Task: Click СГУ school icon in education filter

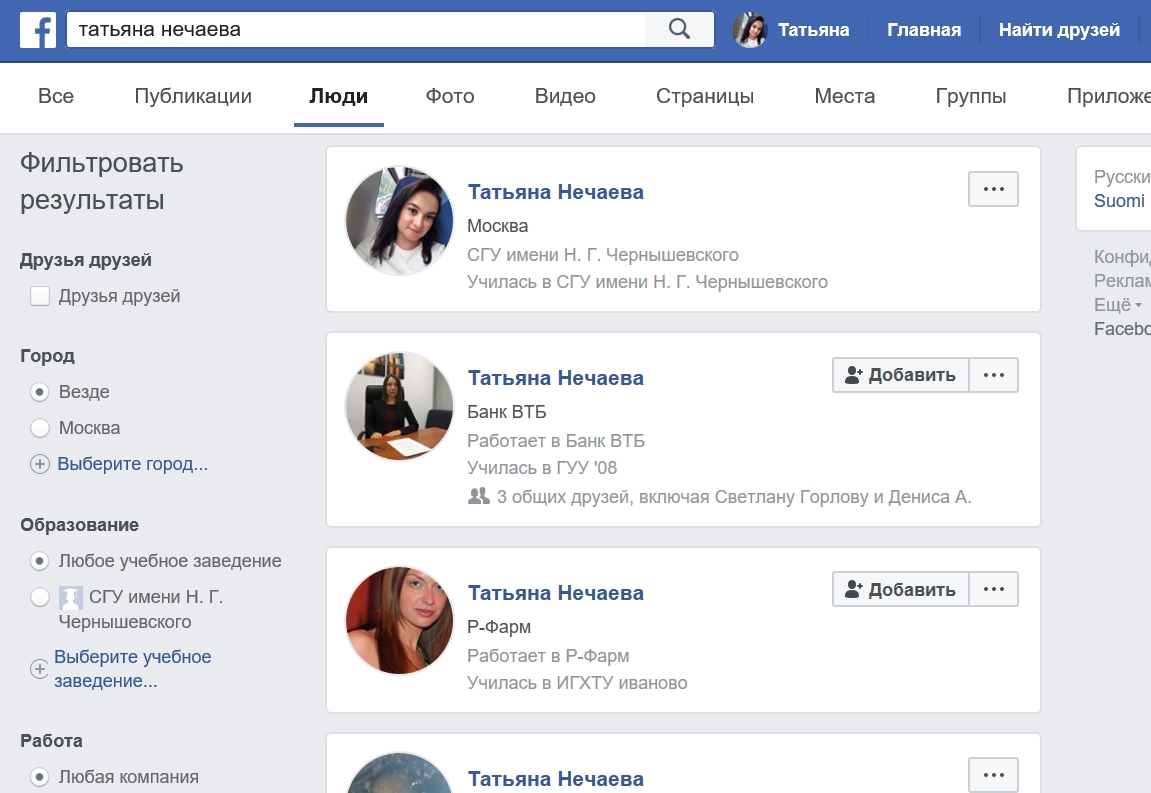Action: (70, 598)
